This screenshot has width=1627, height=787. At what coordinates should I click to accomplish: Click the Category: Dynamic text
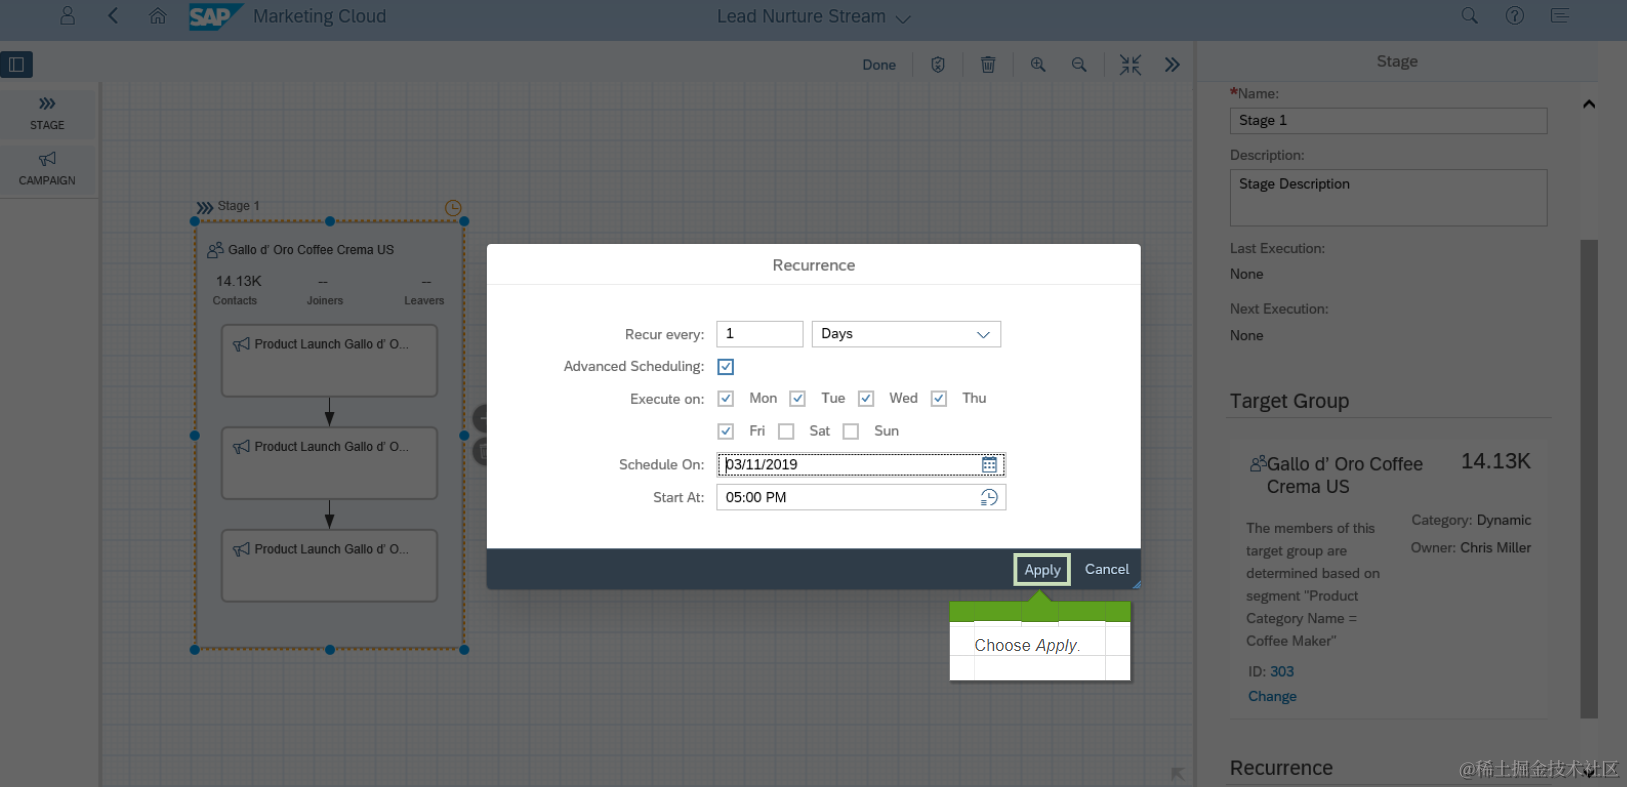pyautogui.click(x=1471, y=520)
